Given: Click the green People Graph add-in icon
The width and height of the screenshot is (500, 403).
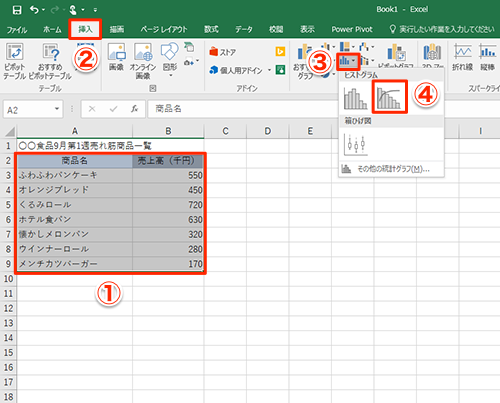Looking at the screenshot, I should 280,70.
